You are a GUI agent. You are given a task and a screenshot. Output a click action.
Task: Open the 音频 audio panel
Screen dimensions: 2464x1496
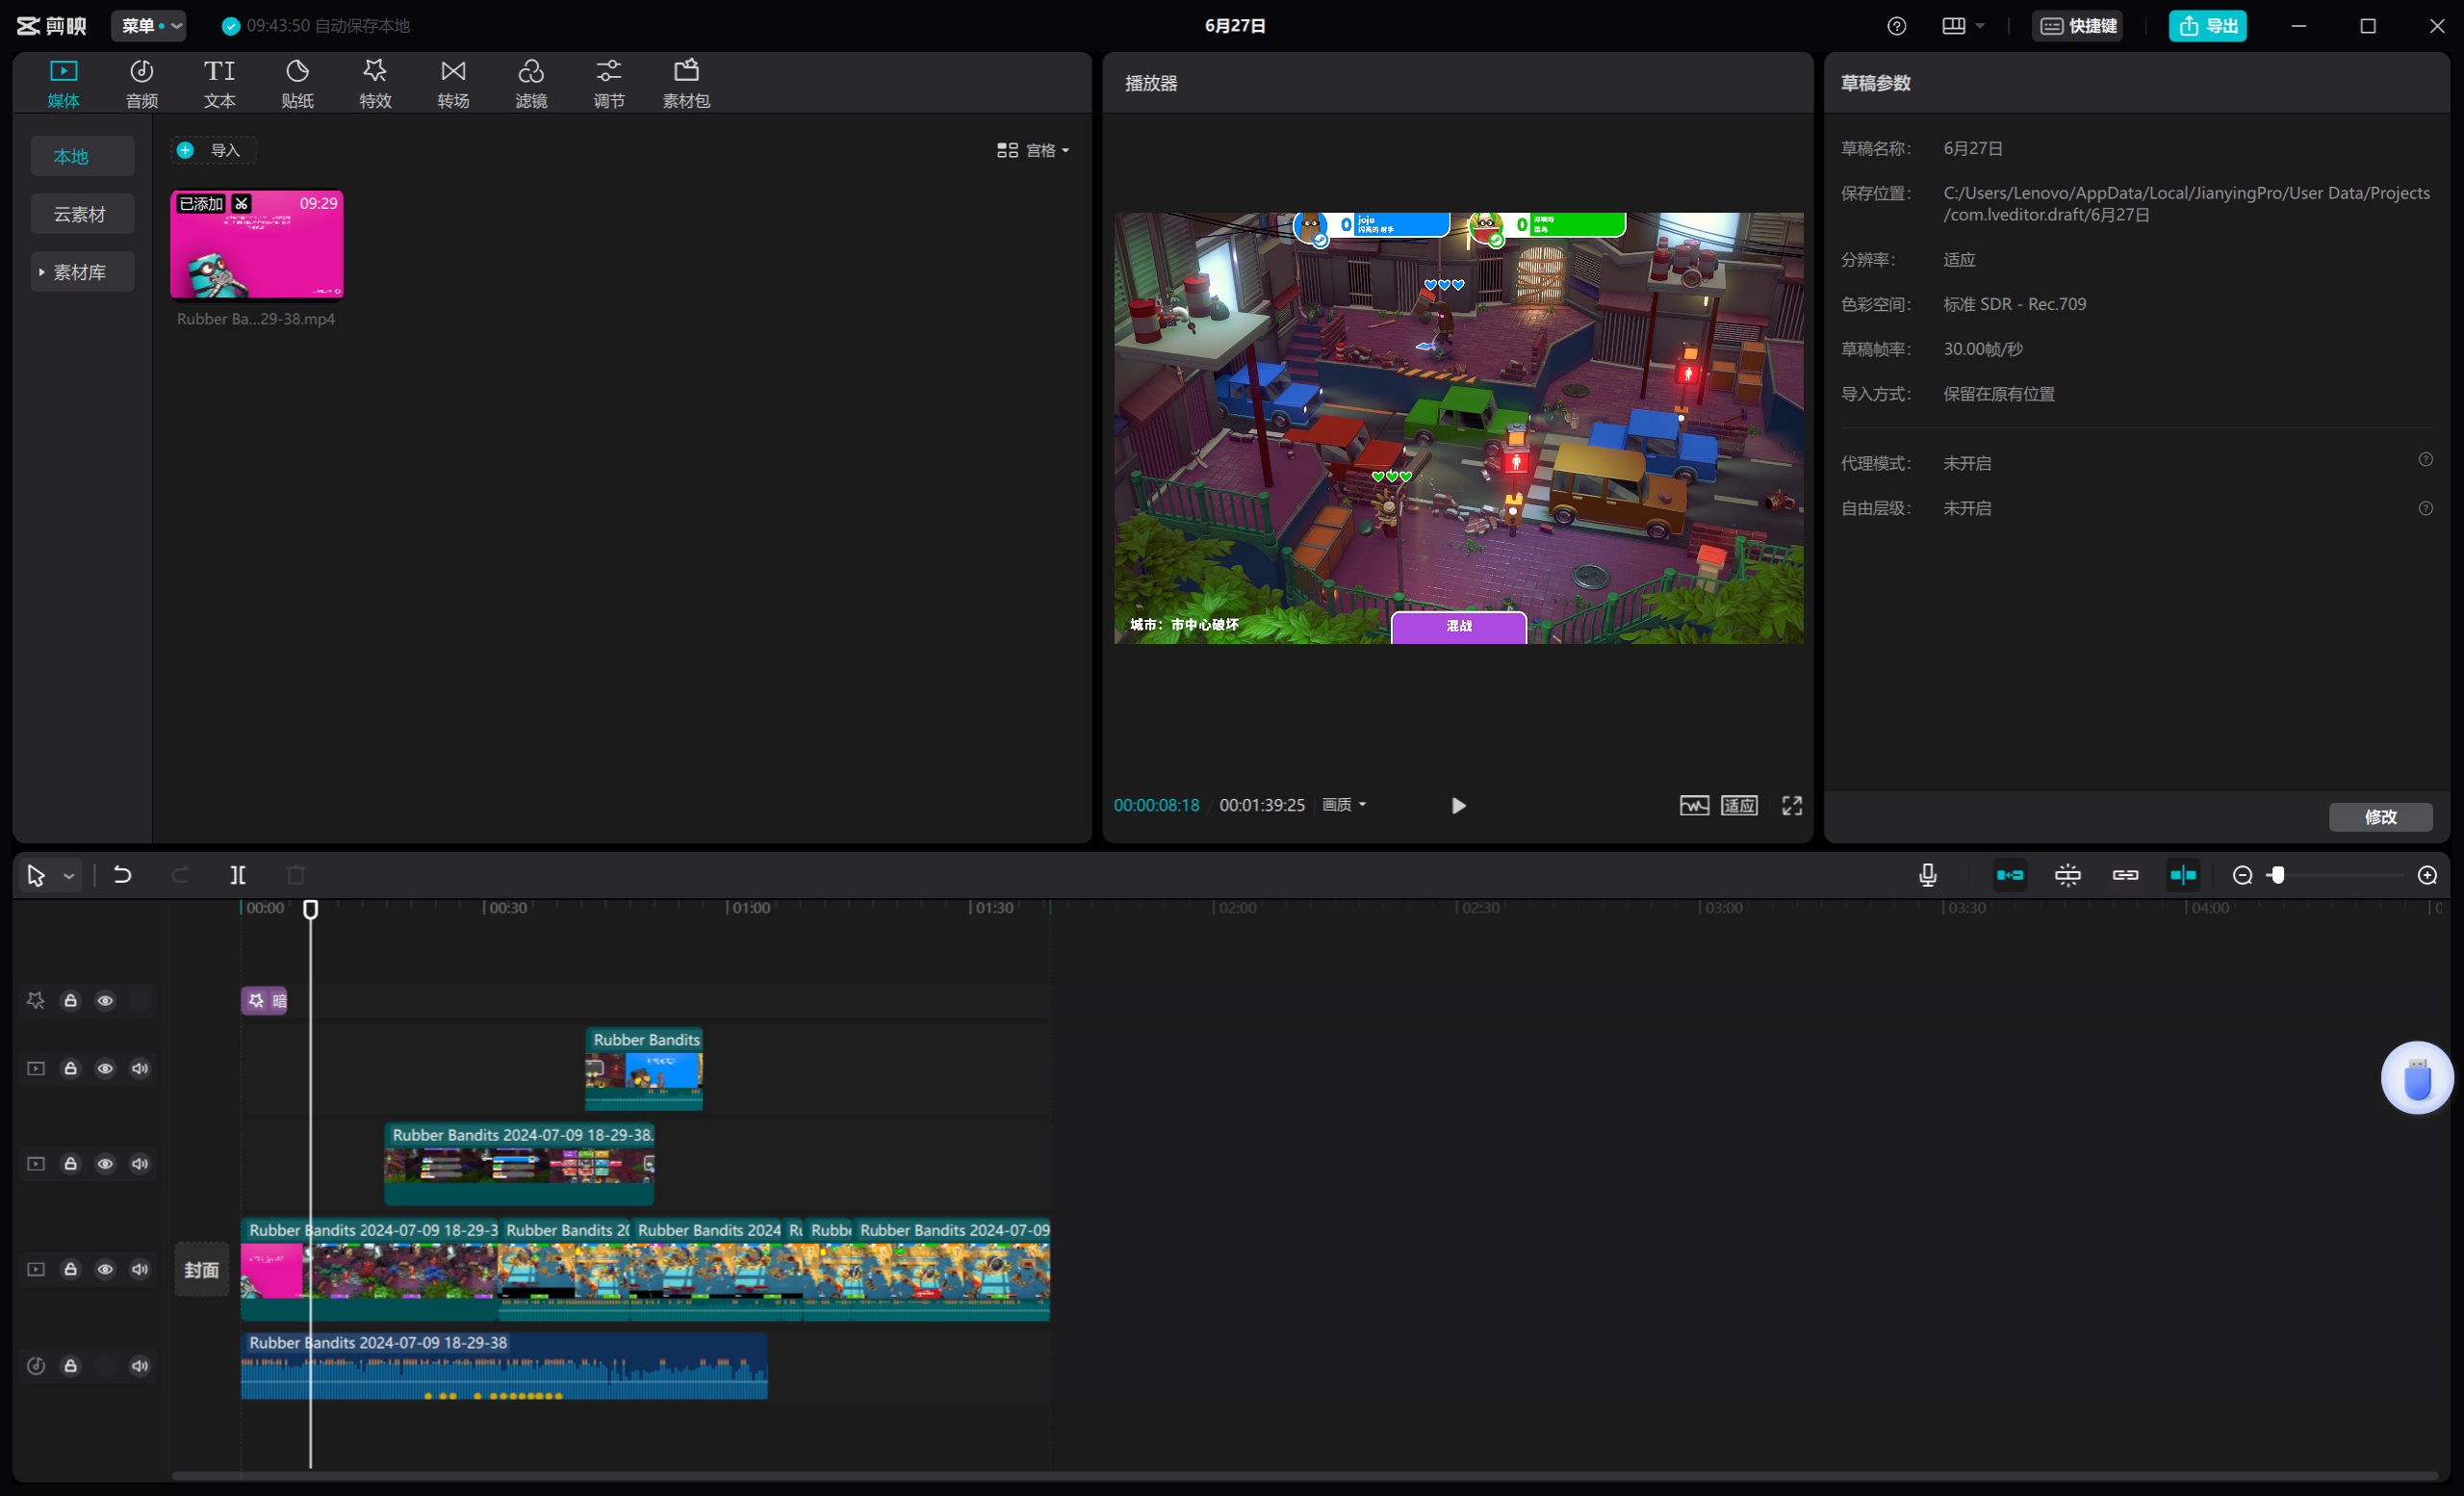[x=141, y=83]
